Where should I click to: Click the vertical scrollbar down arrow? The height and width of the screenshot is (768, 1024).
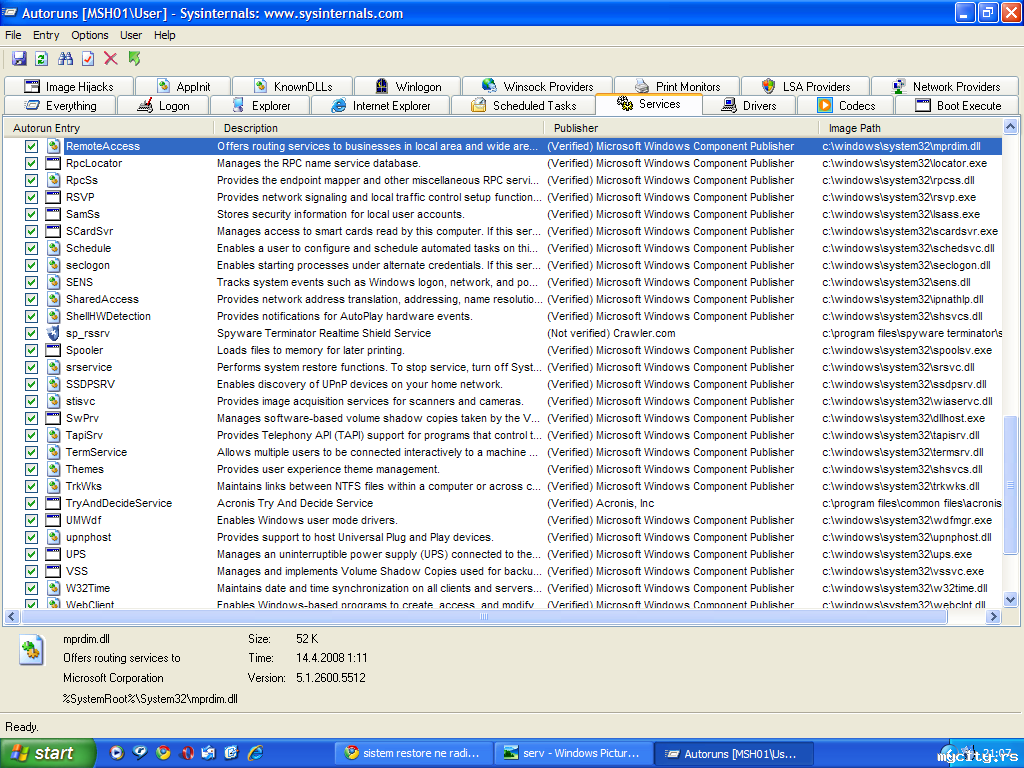(1010, 599)
